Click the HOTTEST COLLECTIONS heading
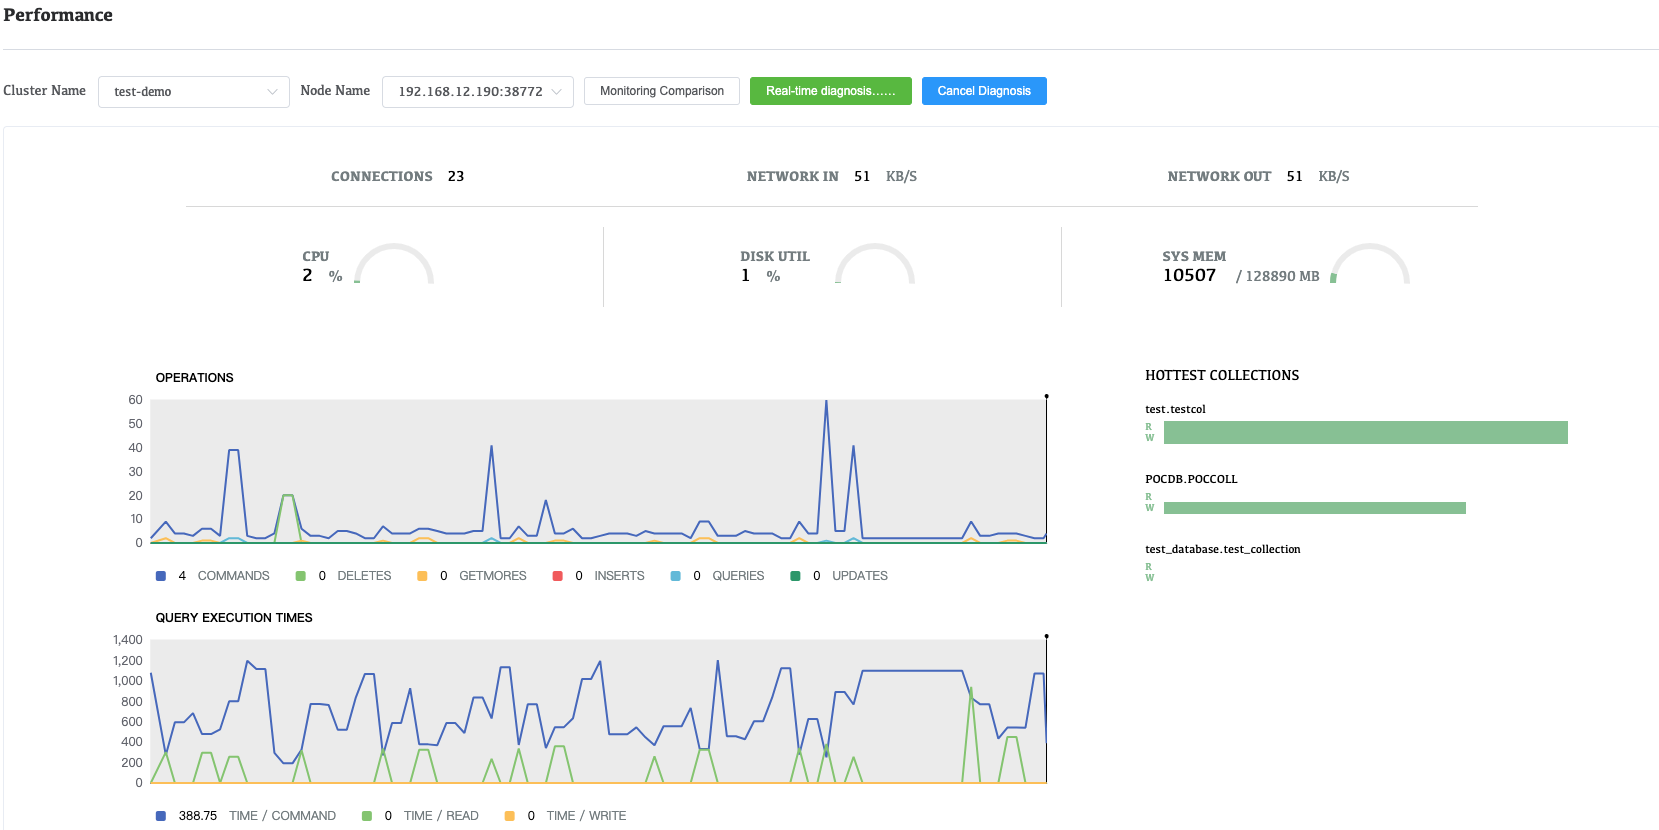This screenshot has width=1659, height=830. coord(1222,375)
